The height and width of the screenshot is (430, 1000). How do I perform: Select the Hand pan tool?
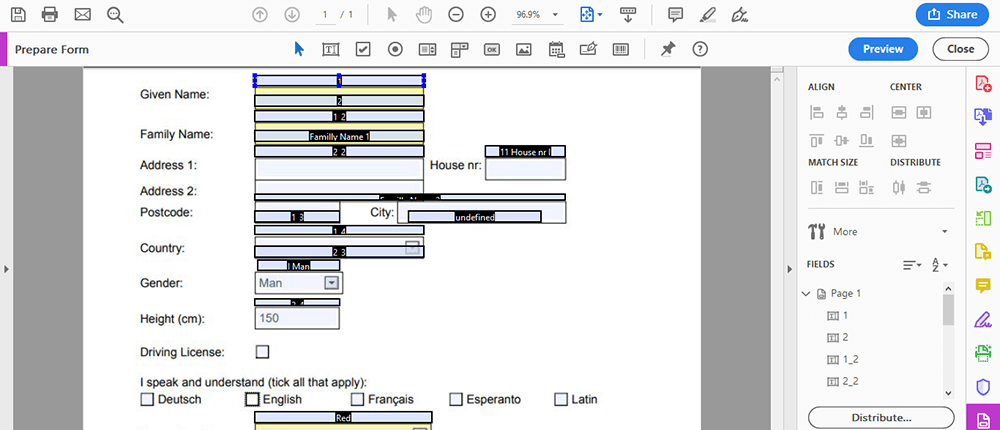[424, 15]
